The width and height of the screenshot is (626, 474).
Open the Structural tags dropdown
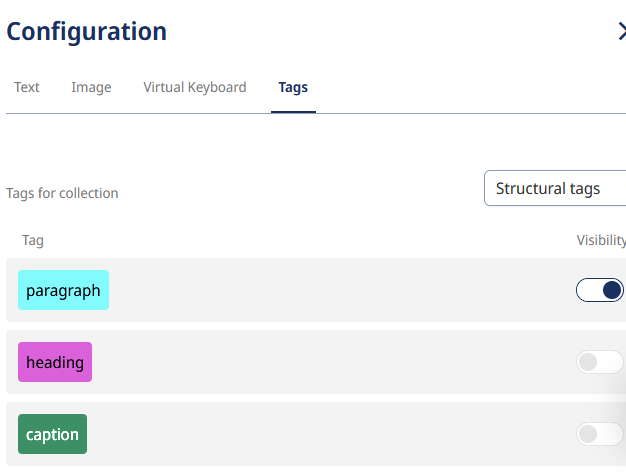(x=555, y=188)
